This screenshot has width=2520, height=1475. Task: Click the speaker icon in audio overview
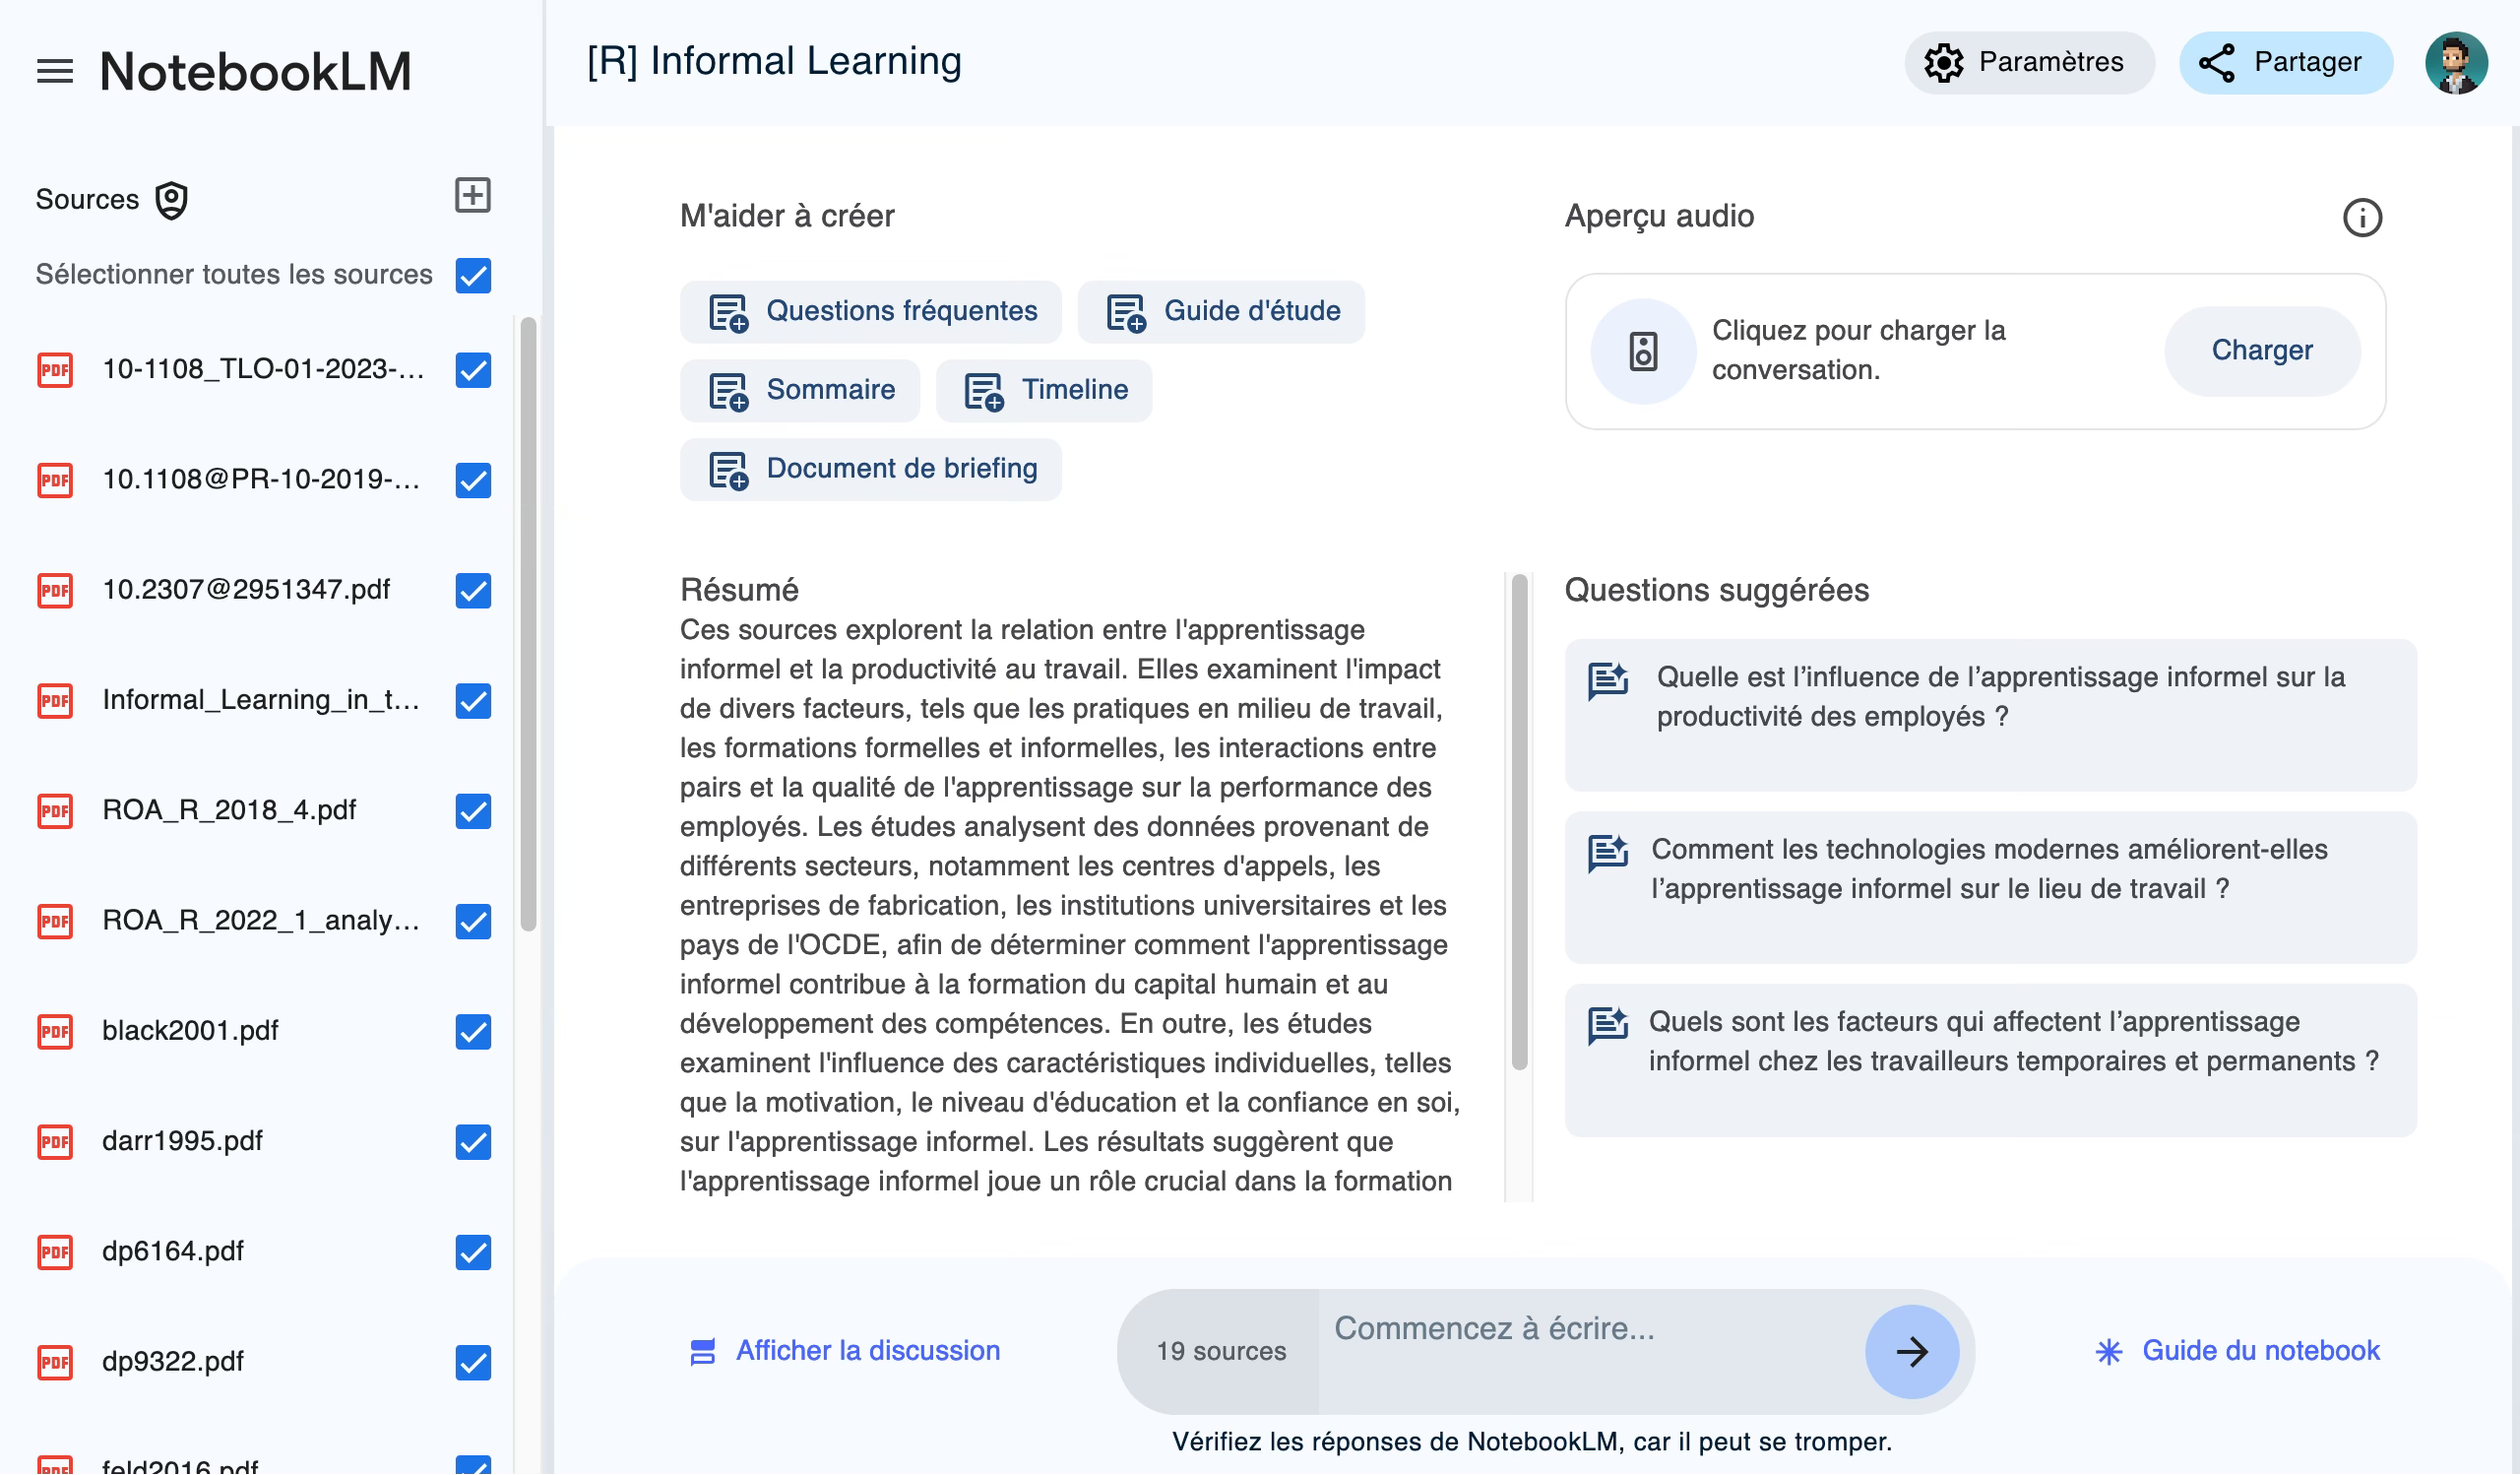(1643, 351)
